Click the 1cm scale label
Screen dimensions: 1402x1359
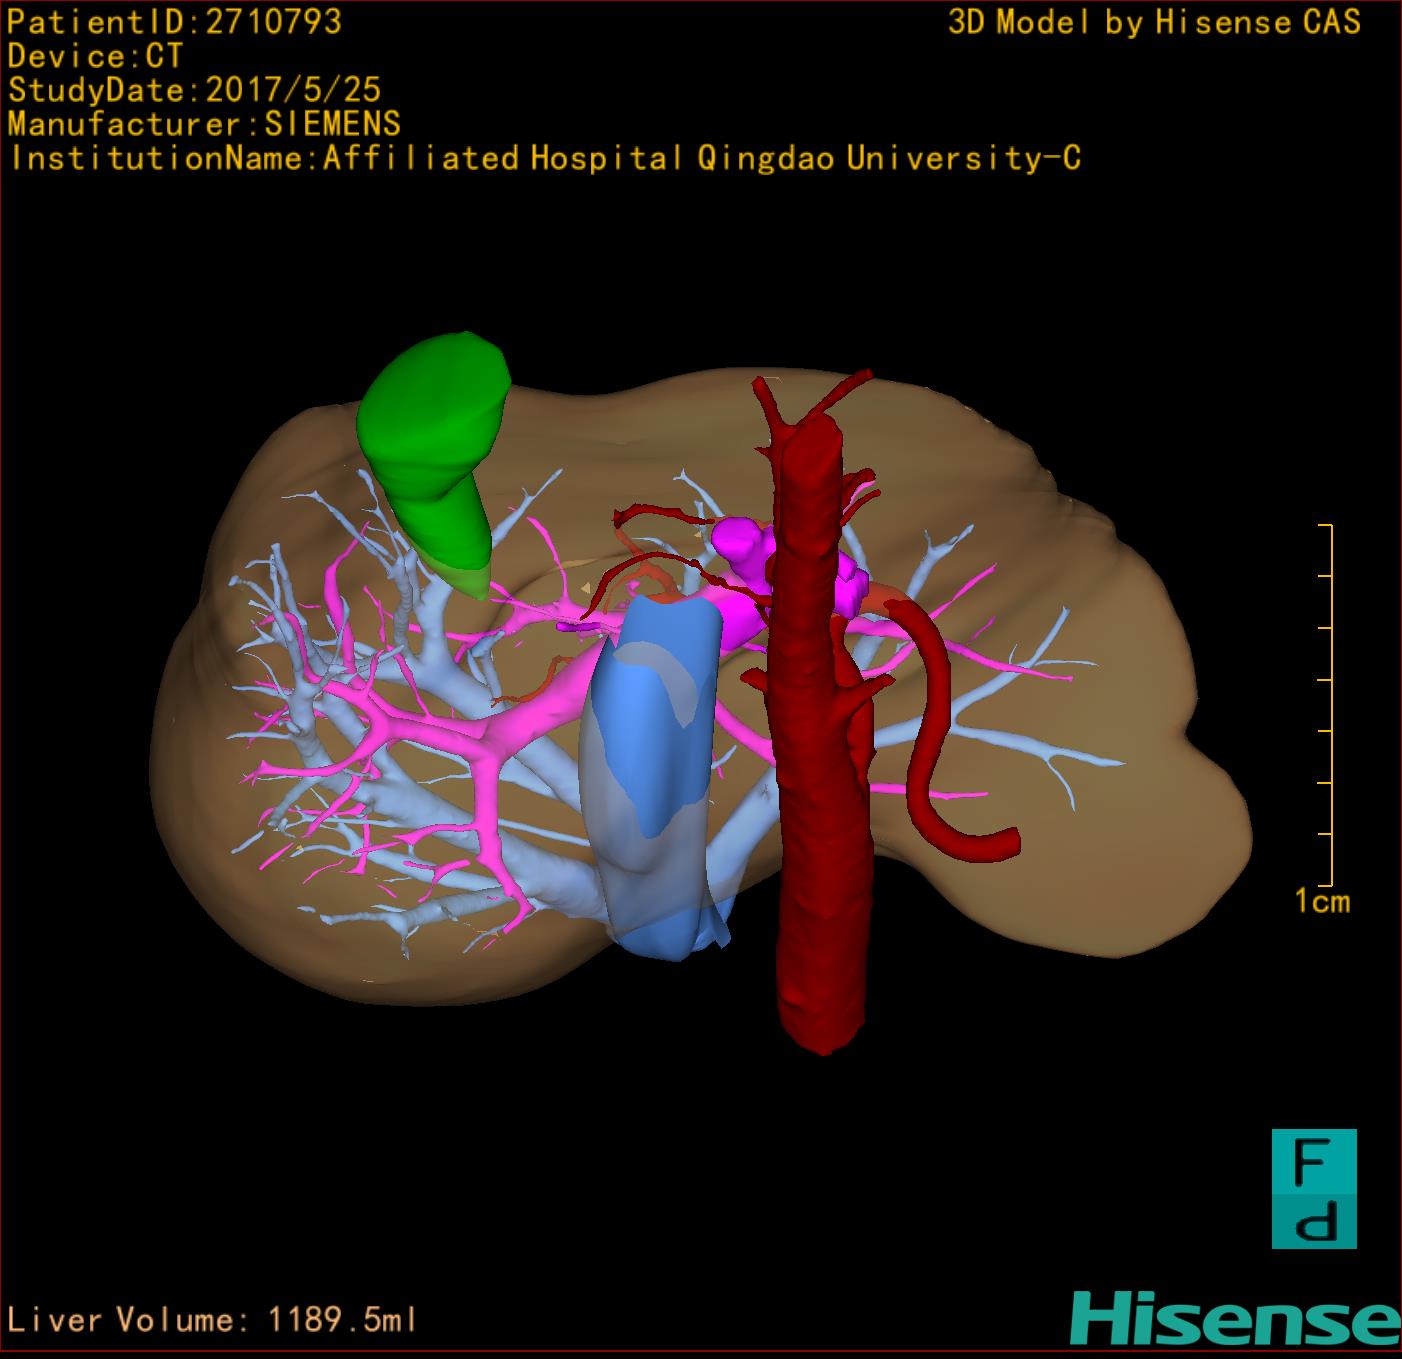coord(1322,902)
